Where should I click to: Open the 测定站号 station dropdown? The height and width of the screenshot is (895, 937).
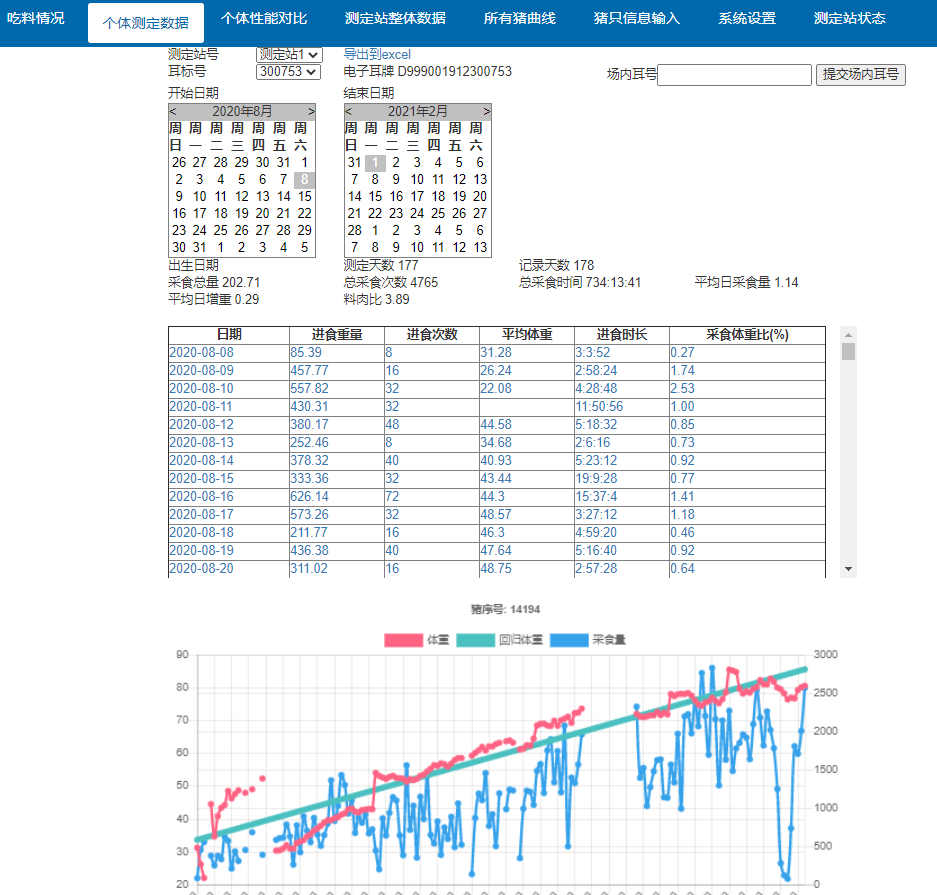point(288,54)
